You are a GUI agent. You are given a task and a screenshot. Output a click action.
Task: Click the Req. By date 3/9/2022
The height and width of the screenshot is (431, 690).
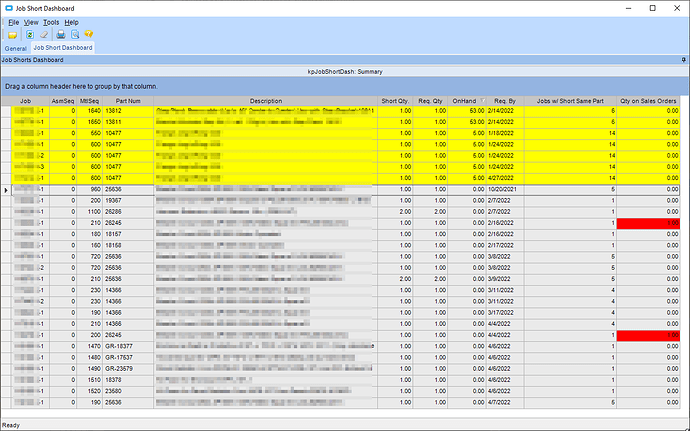[x=505, y=279]
